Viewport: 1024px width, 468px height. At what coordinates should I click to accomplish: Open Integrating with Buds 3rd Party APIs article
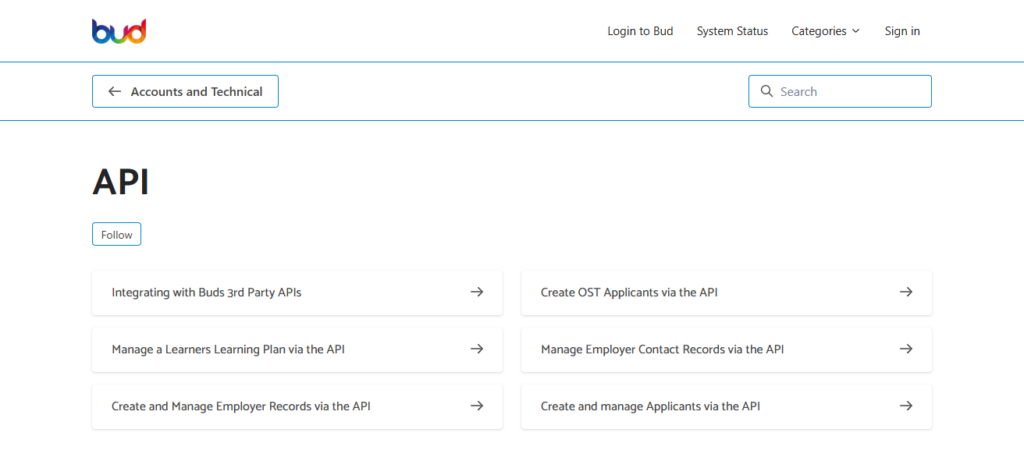coord(297,292)
